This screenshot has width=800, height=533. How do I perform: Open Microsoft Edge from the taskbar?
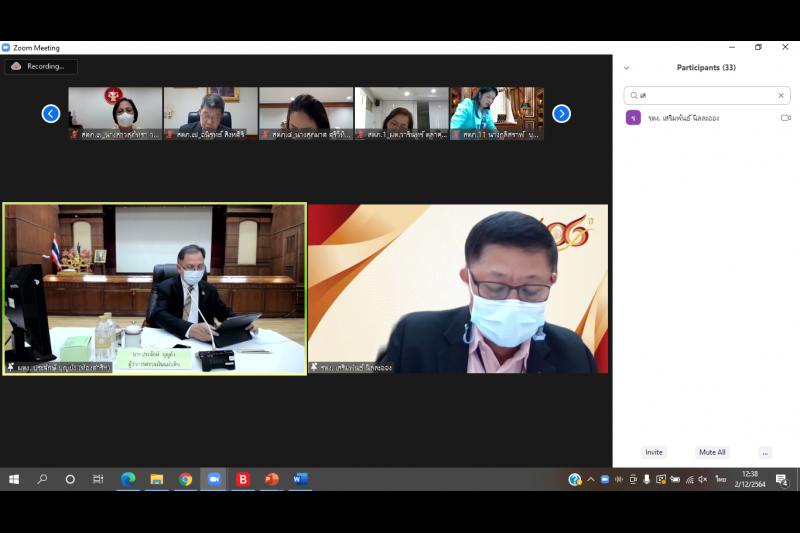(128, 479)
